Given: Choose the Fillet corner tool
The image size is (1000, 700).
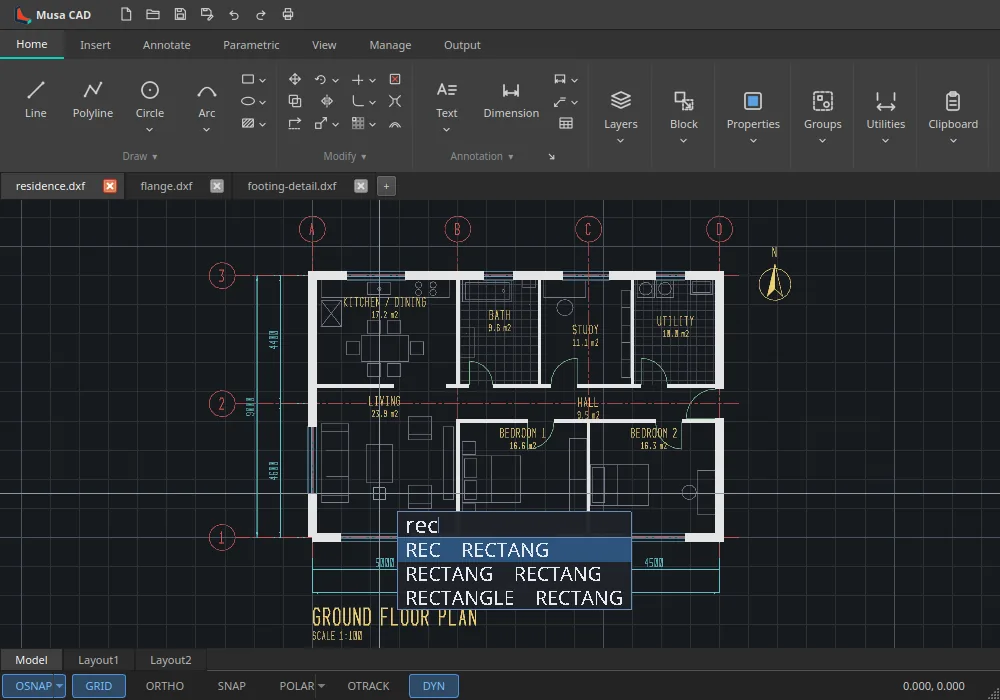Looking at the screenshot, I should pyautogui.click(x=358, y=101).
